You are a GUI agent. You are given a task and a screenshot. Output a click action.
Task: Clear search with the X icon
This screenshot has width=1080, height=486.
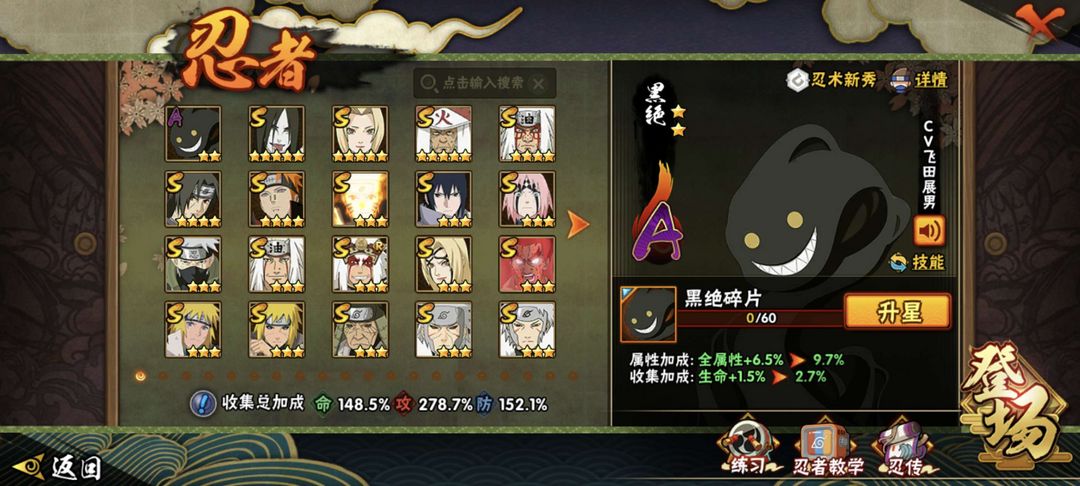[539, 83]
